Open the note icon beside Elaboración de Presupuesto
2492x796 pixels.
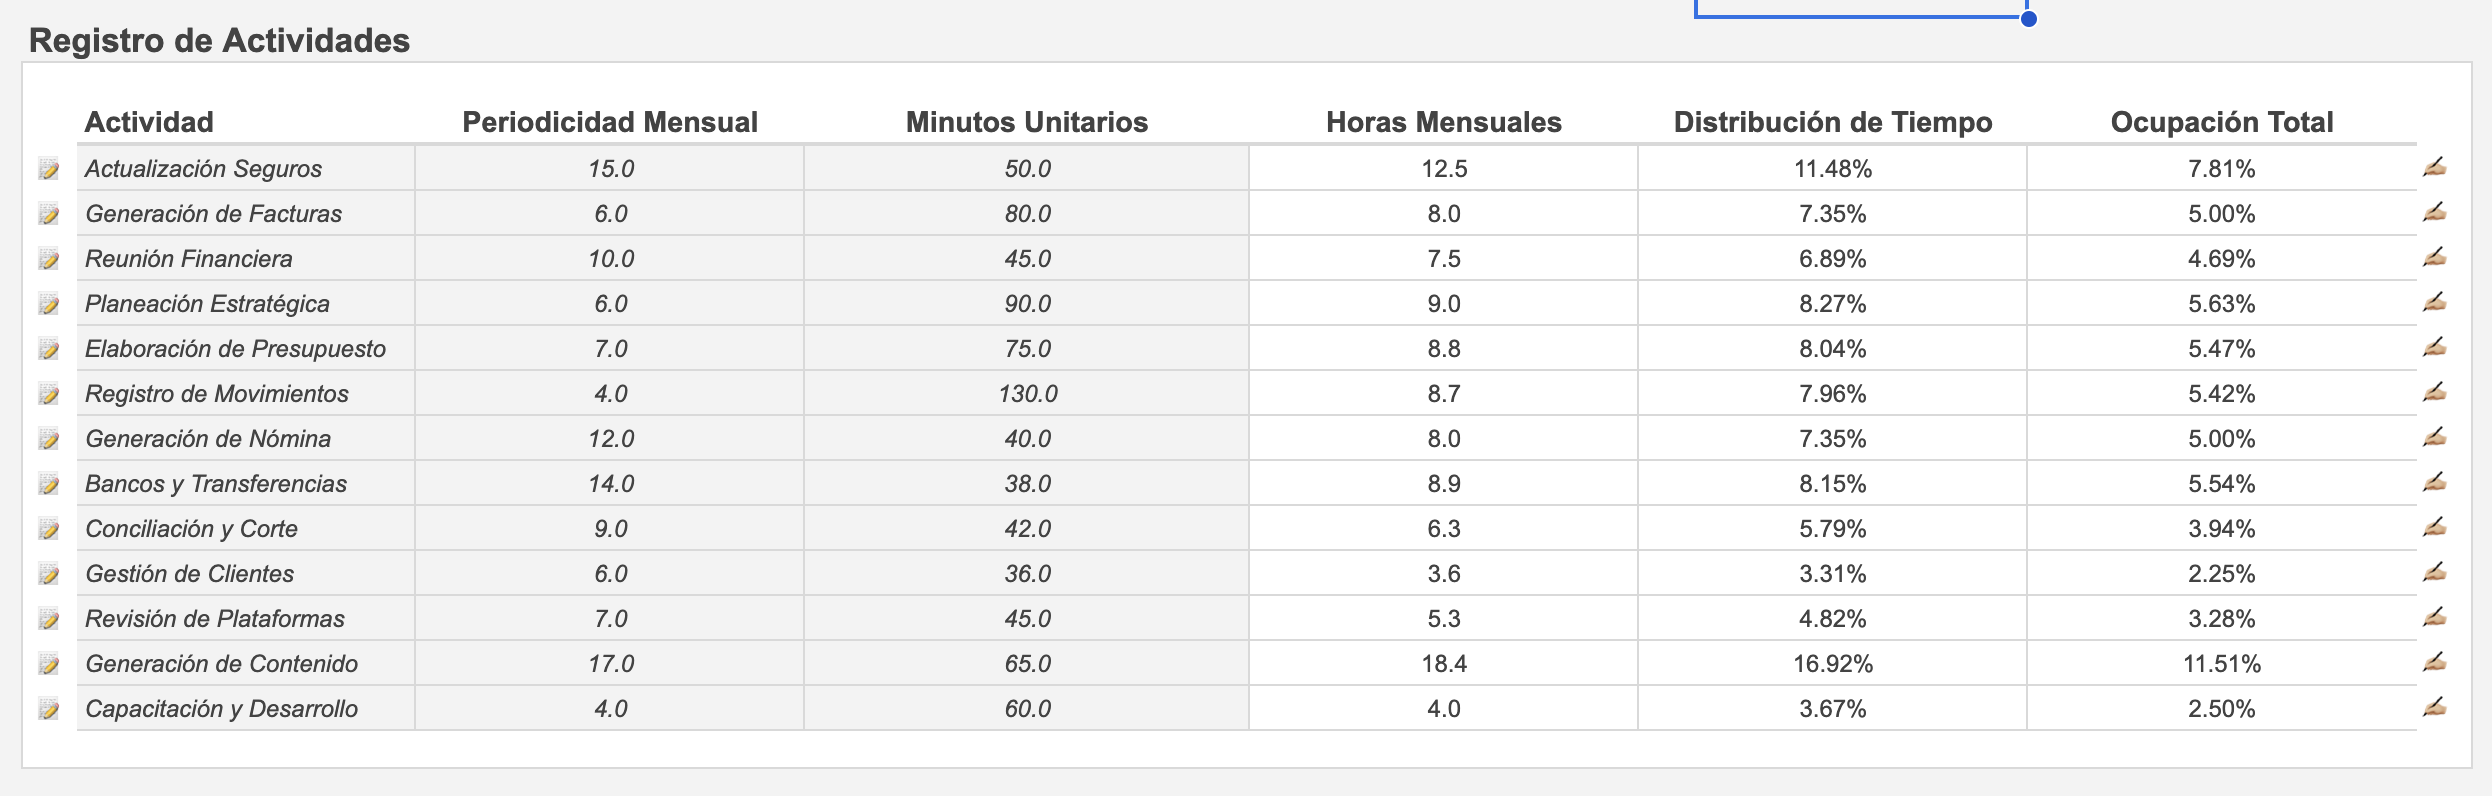click(49, 349)
